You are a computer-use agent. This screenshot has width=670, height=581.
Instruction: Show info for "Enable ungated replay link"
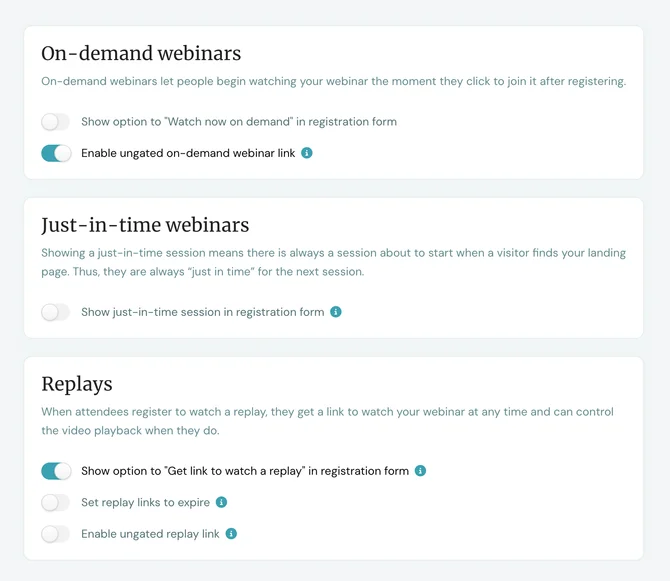tap(231, 534)
